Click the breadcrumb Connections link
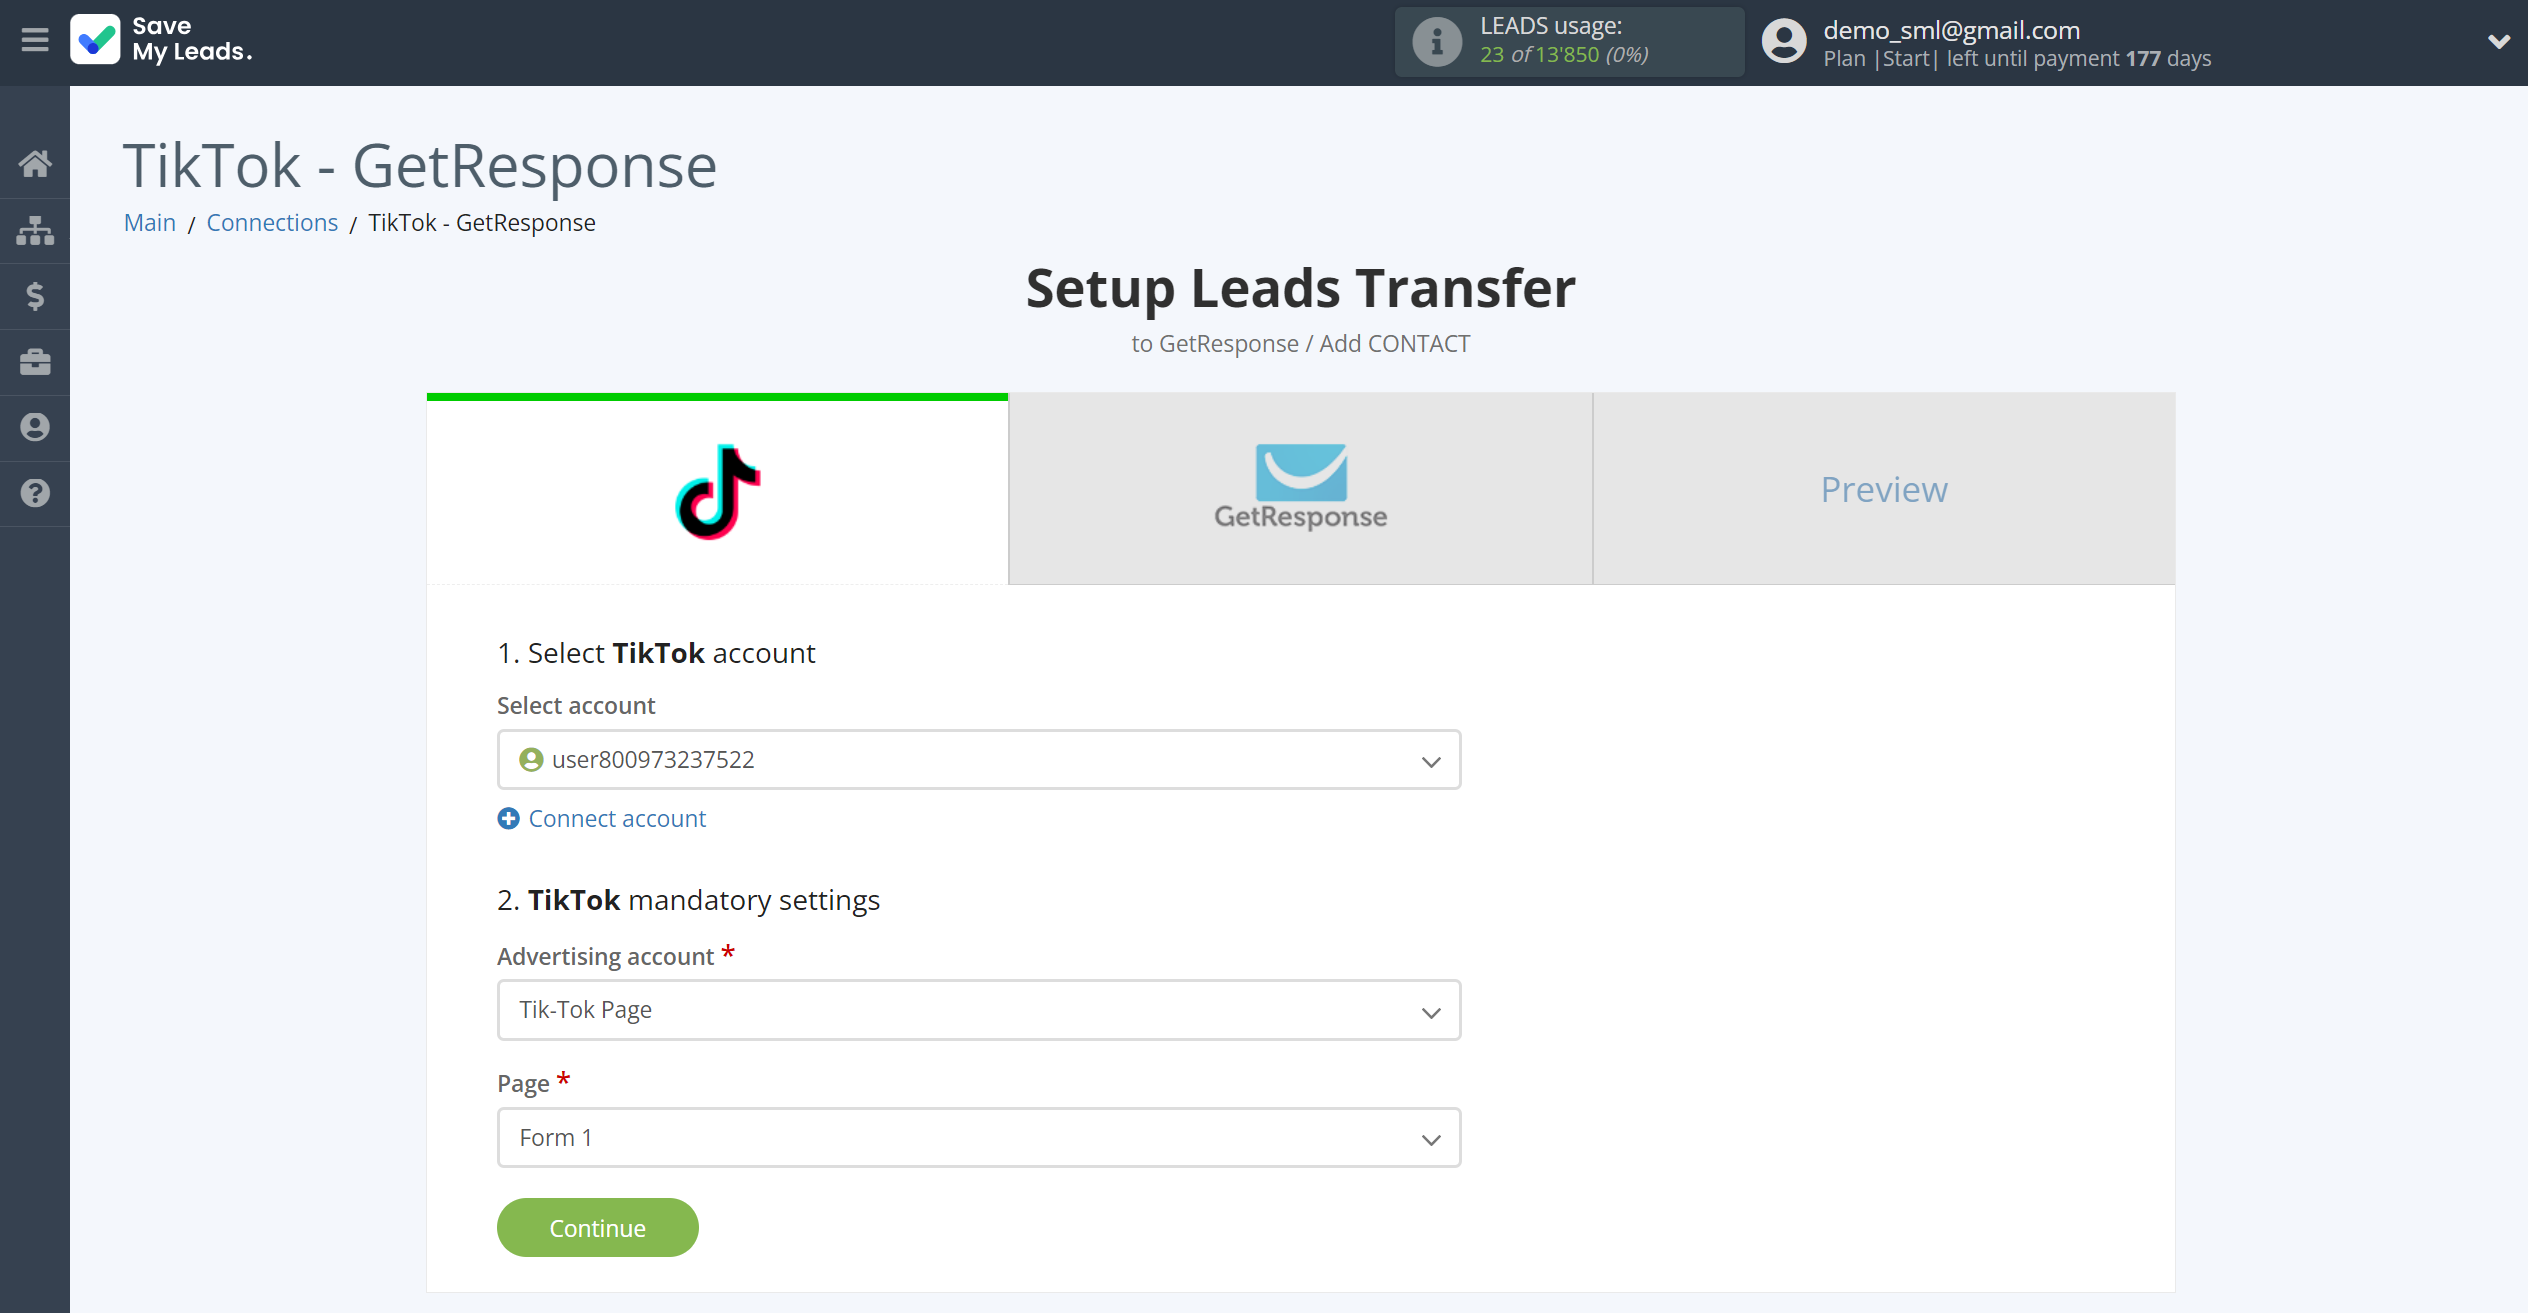Screen dimensions: 2528x1313 273,222
